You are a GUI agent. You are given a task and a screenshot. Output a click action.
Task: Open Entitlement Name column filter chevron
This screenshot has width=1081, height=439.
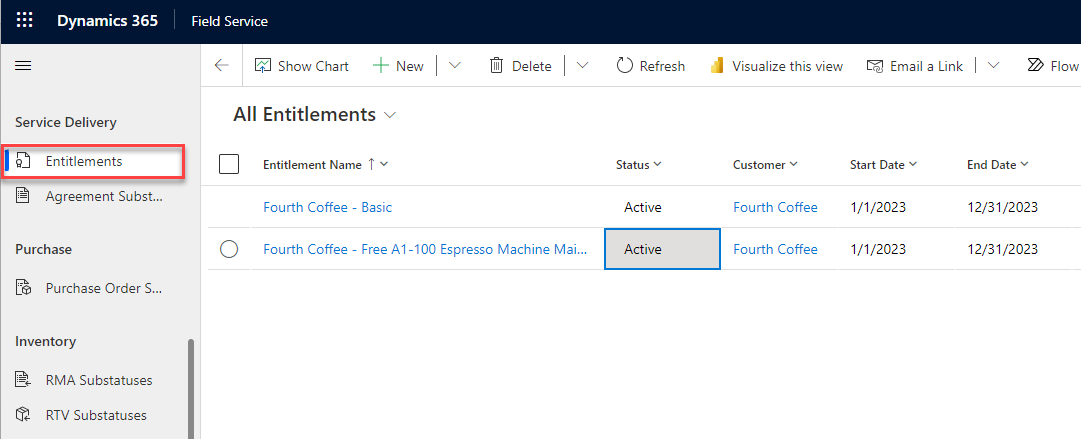(384, 165)
